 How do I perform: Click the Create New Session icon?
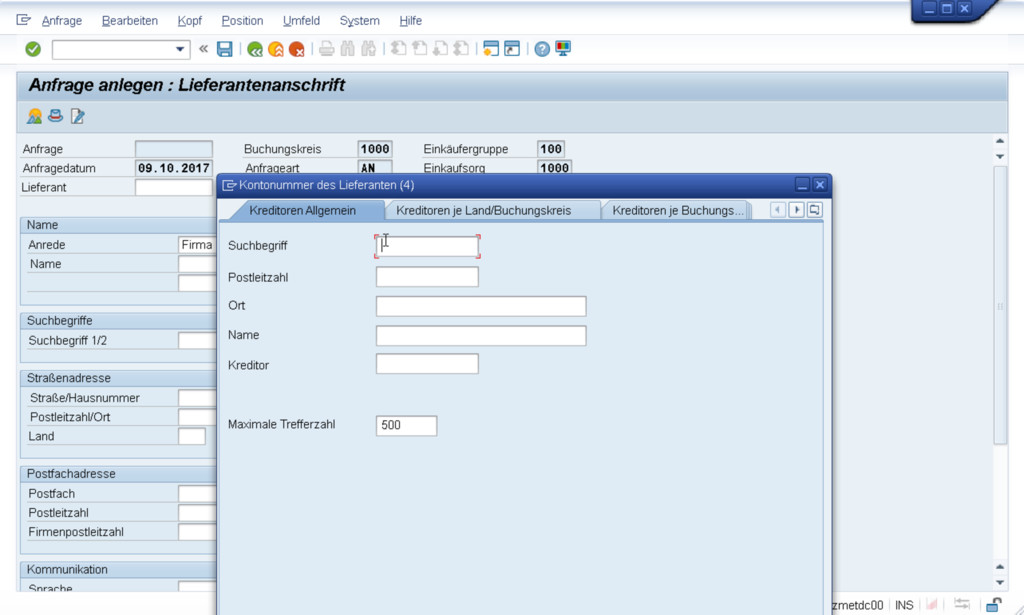tap(490, 49)
